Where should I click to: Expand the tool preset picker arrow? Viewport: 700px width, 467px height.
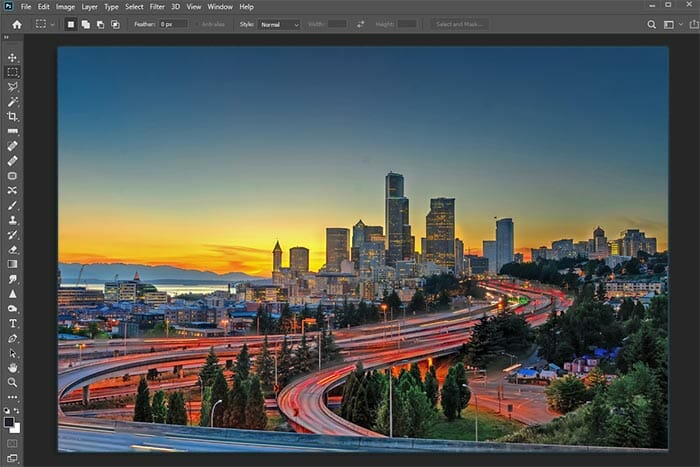53,24
